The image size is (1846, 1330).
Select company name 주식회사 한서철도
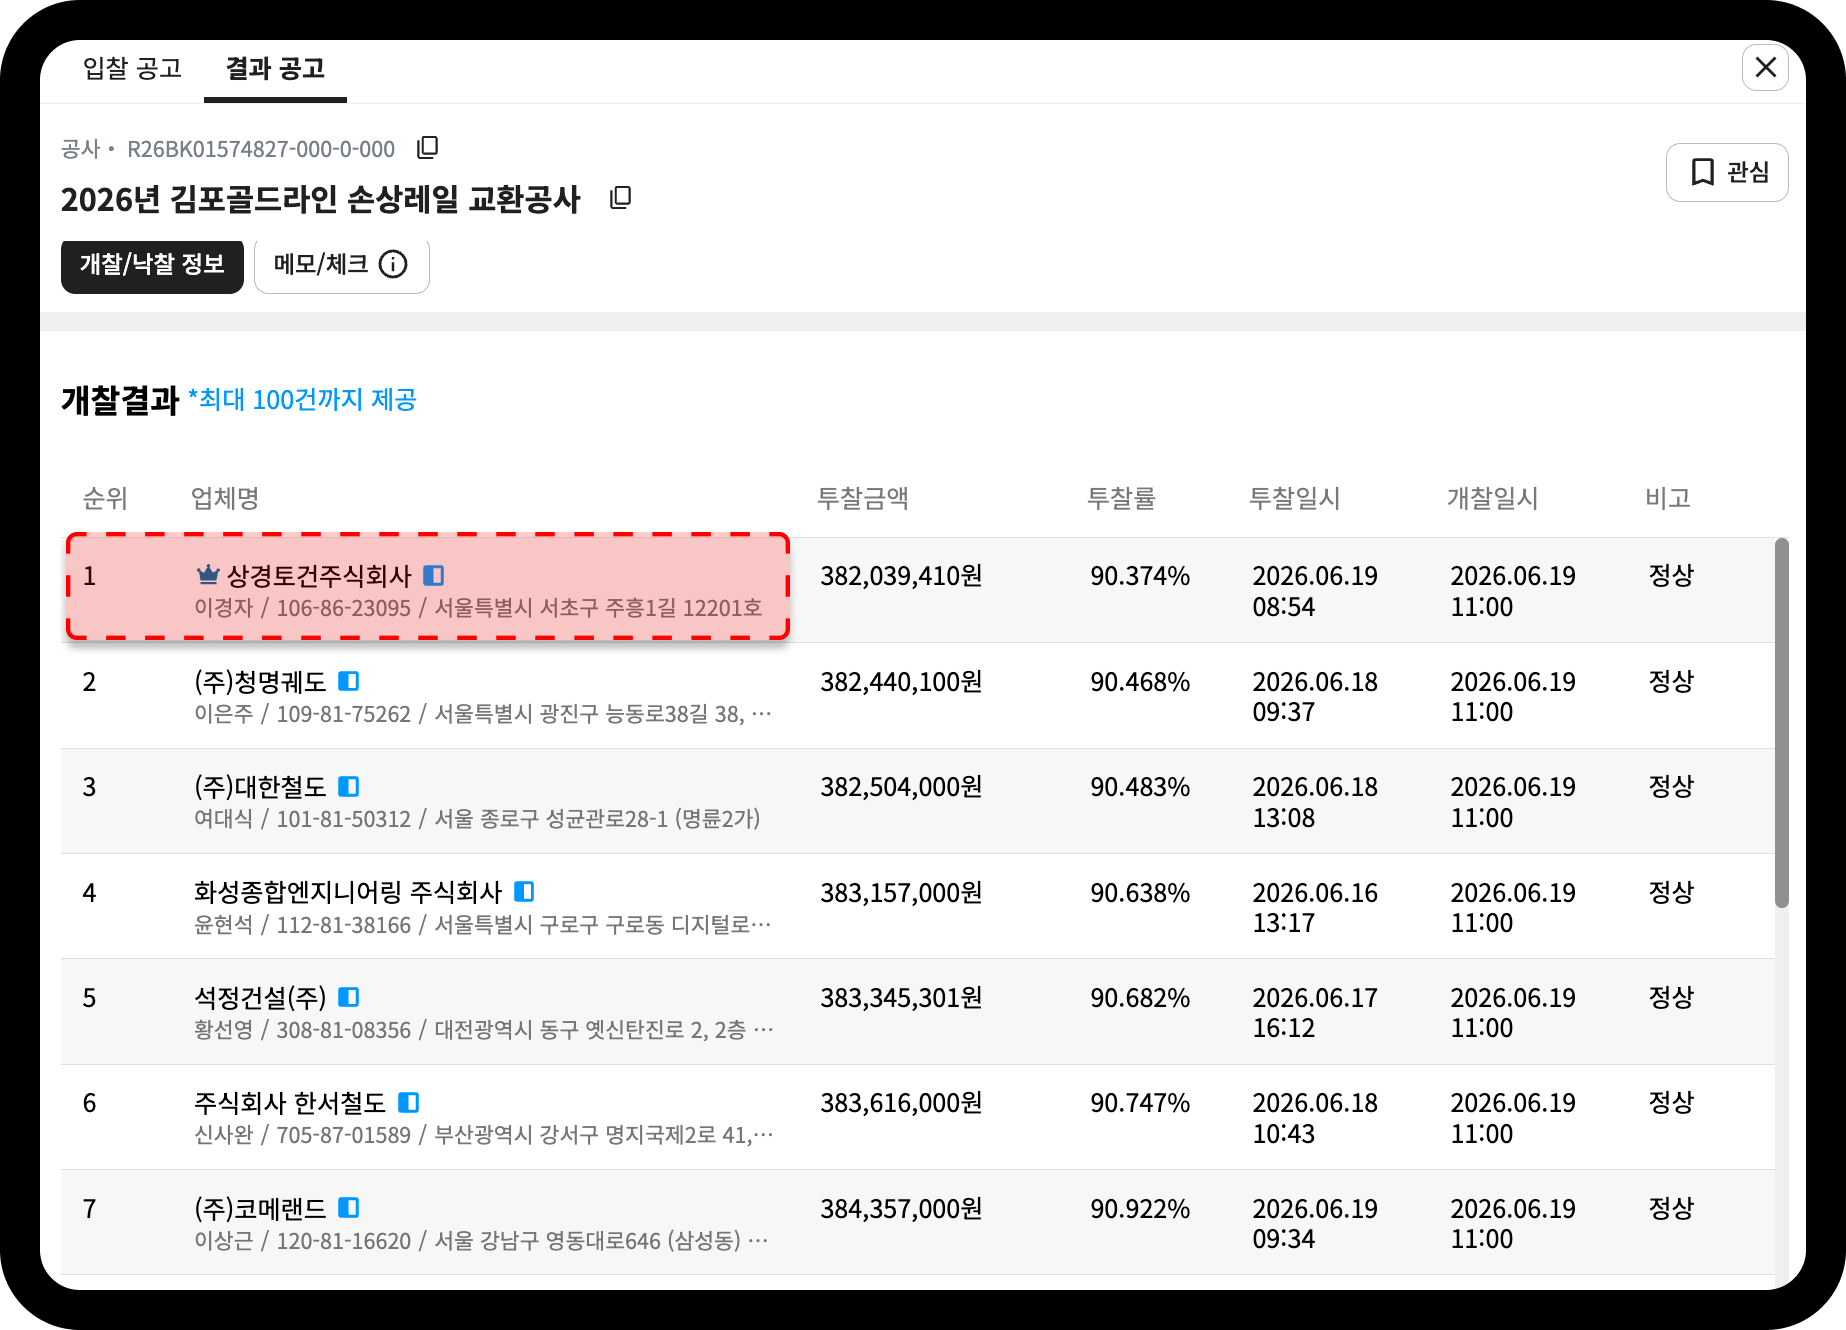point(290,1103)
